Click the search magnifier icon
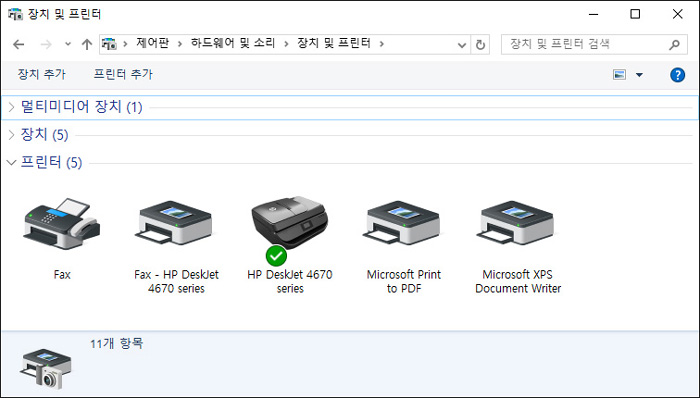700x398 pixels. (x=675, y=44)
